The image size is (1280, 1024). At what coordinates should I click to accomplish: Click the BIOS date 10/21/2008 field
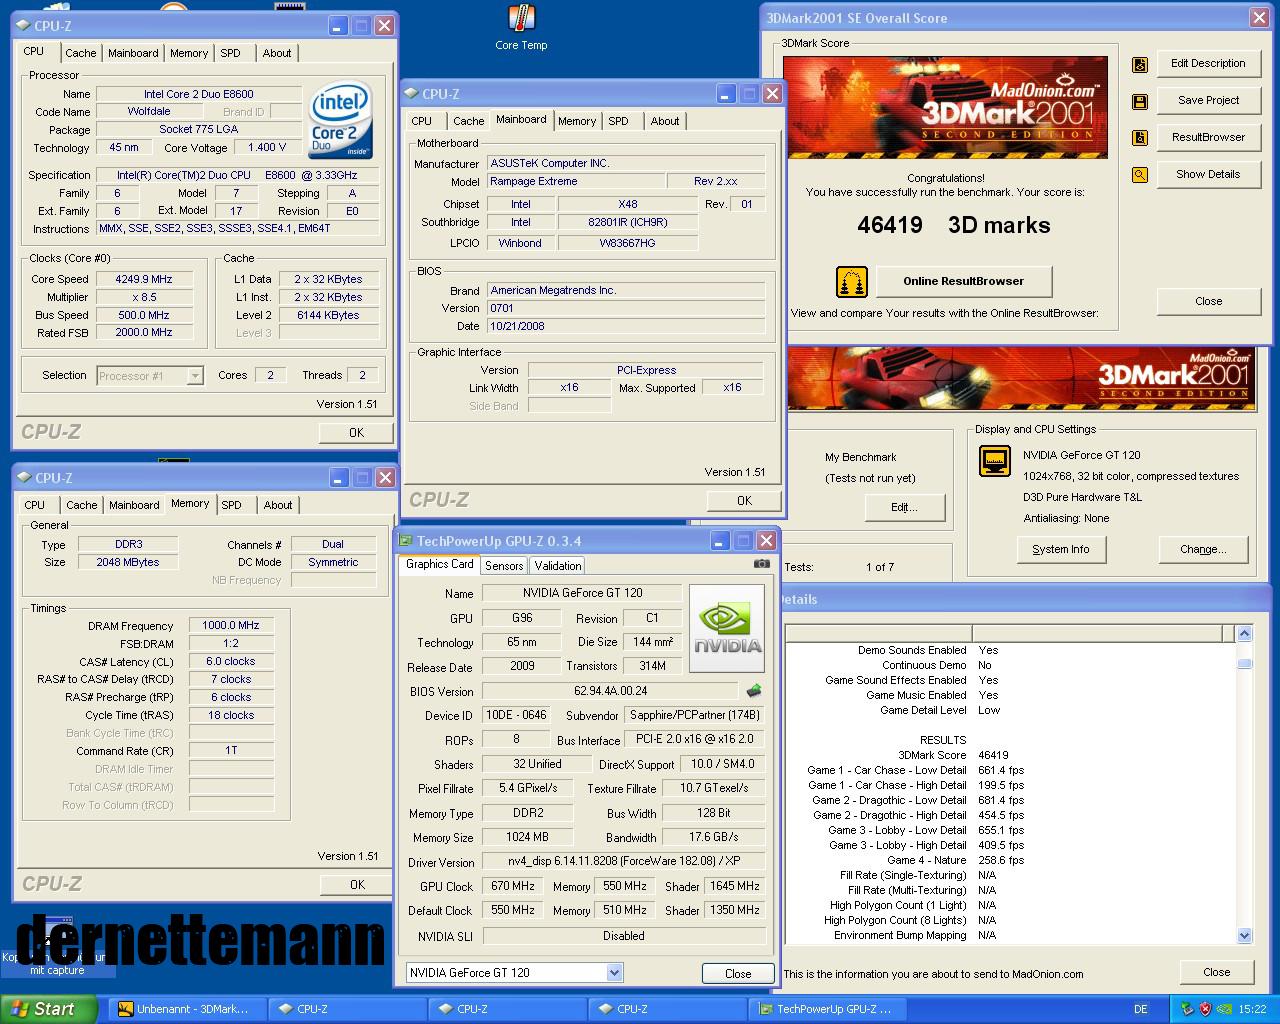click(626, 326)
